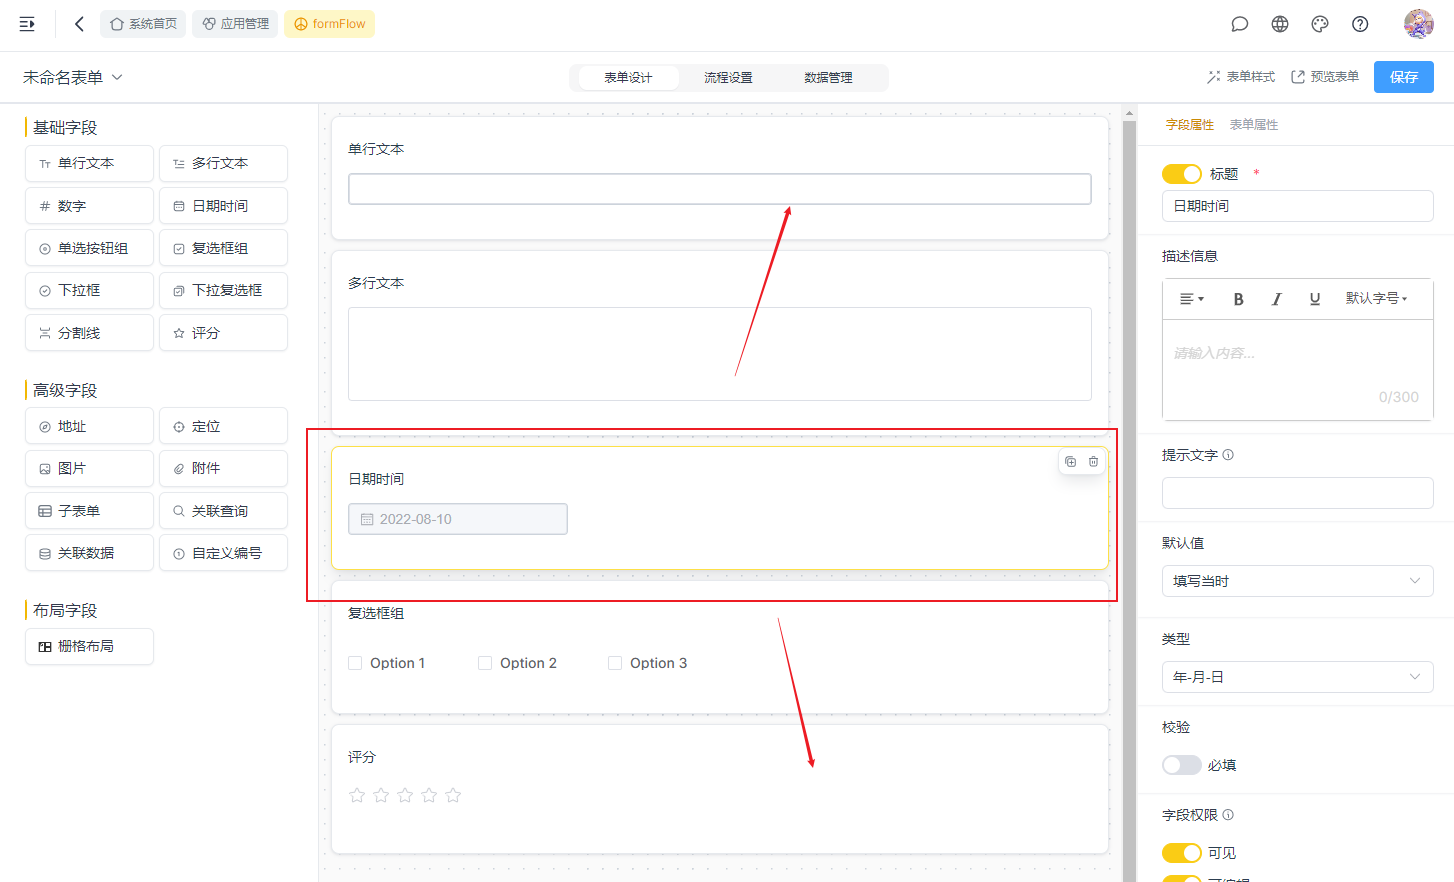Viewport: 1454px width, 882px height.
Task: Apply underline formatting to the description
Action: click(x=1315, y=299)
